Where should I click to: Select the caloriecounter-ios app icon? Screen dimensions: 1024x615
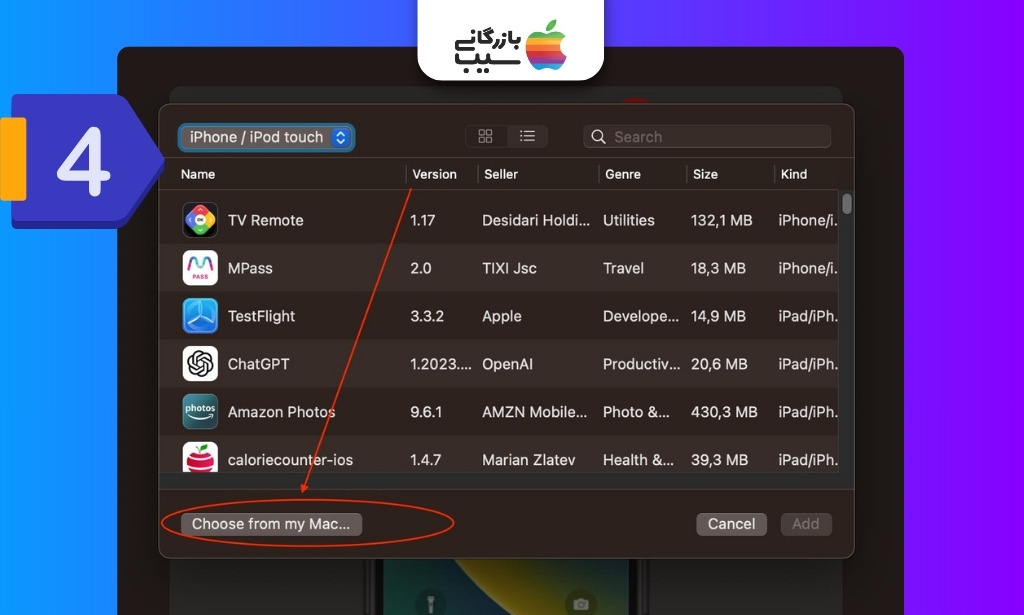200,457
